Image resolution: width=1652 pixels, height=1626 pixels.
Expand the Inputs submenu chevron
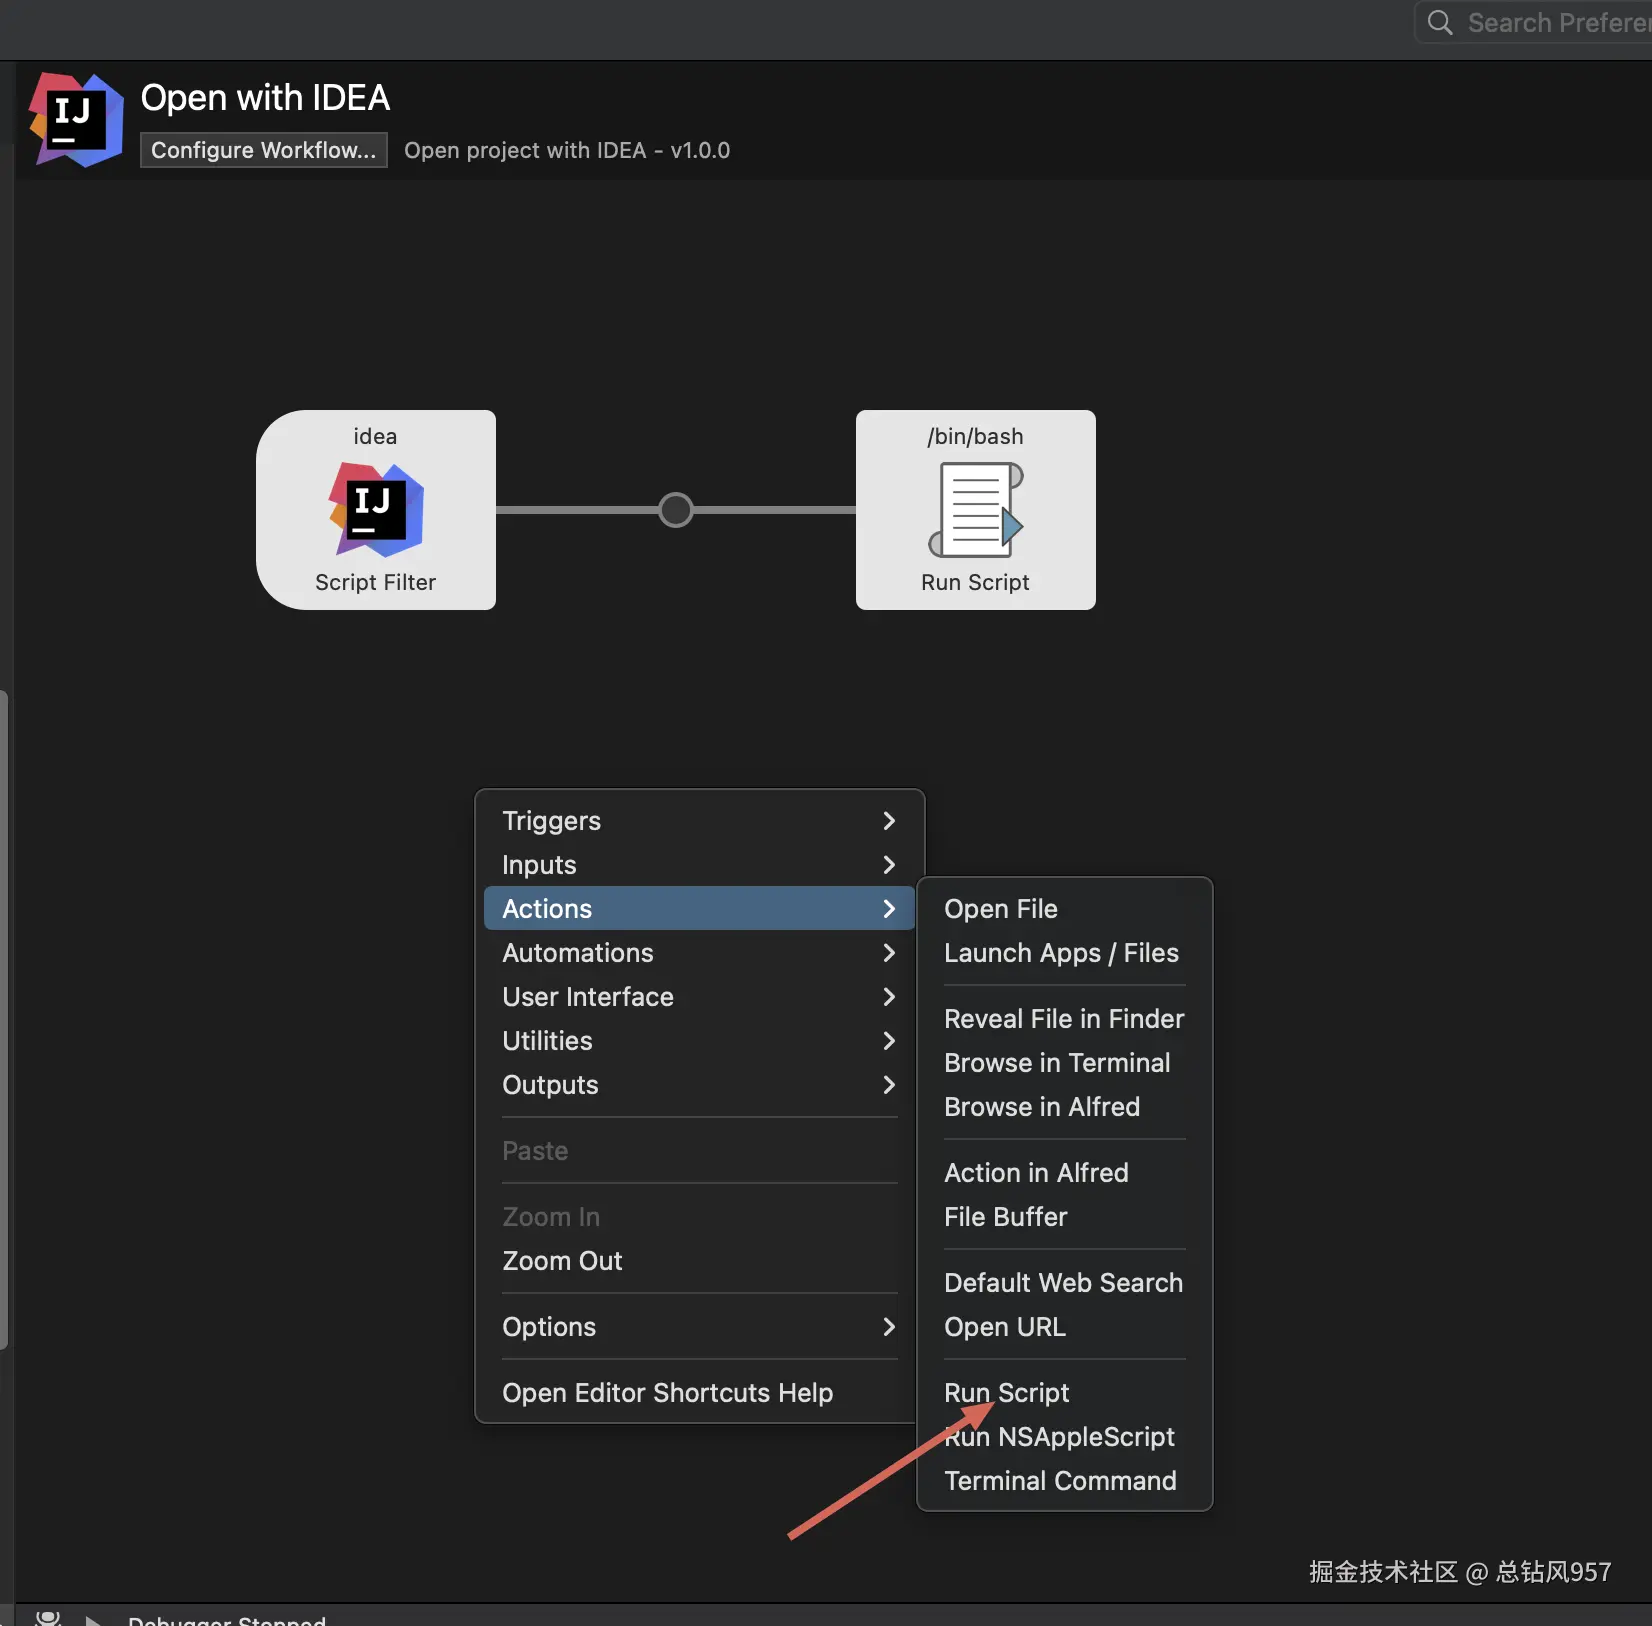click(889, 865)
